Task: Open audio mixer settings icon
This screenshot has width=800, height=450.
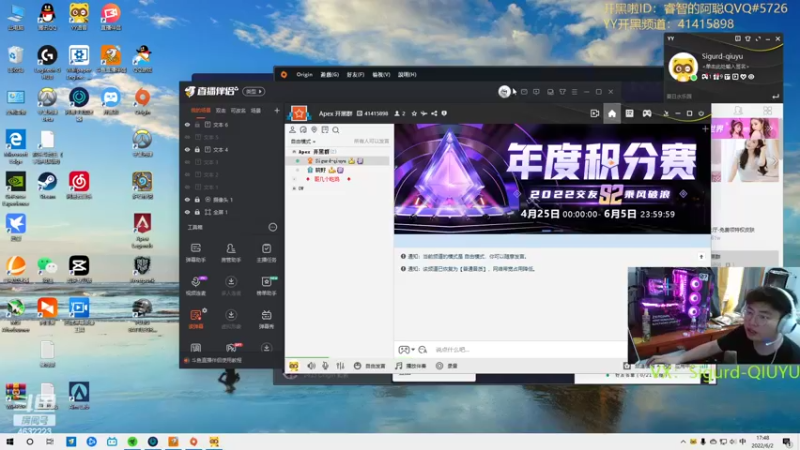Action: [x=340, y=366]
